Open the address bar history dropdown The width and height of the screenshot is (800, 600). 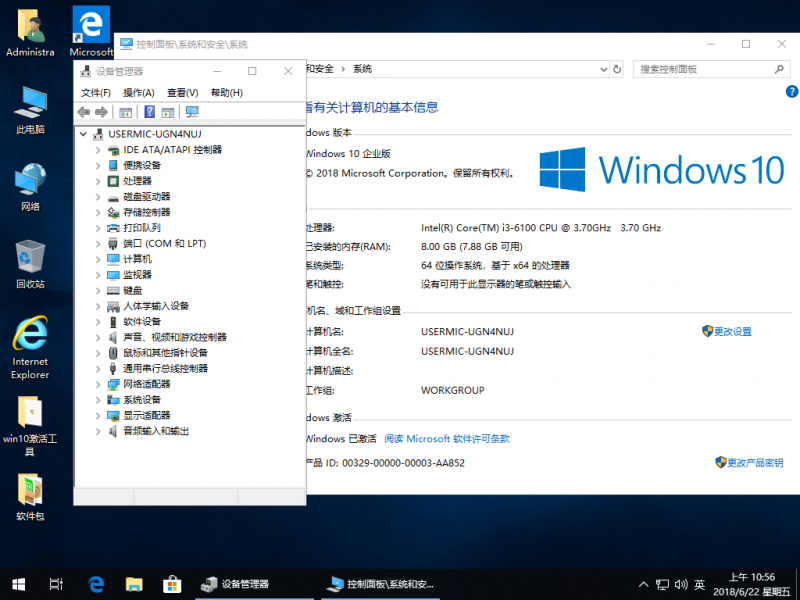coord(604,69)
